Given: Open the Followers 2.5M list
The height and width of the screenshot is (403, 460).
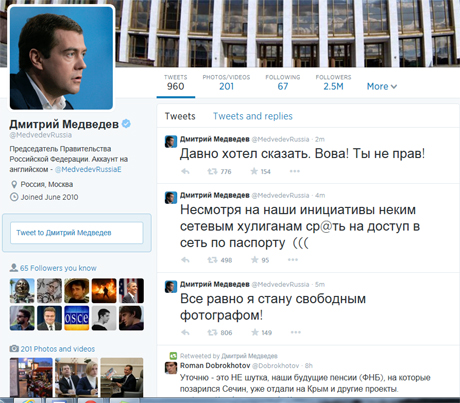Looking at the screenshot, I should coord(333,82).
